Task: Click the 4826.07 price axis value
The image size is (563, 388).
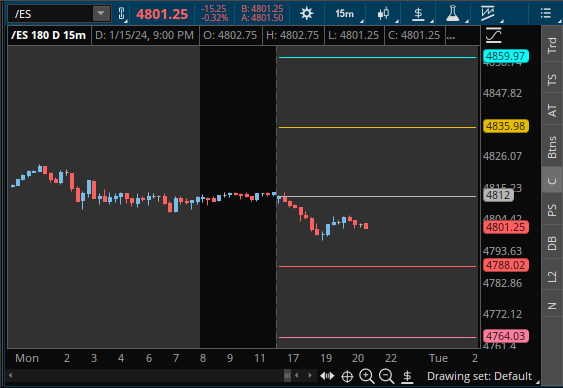Action: pos(502,156)
